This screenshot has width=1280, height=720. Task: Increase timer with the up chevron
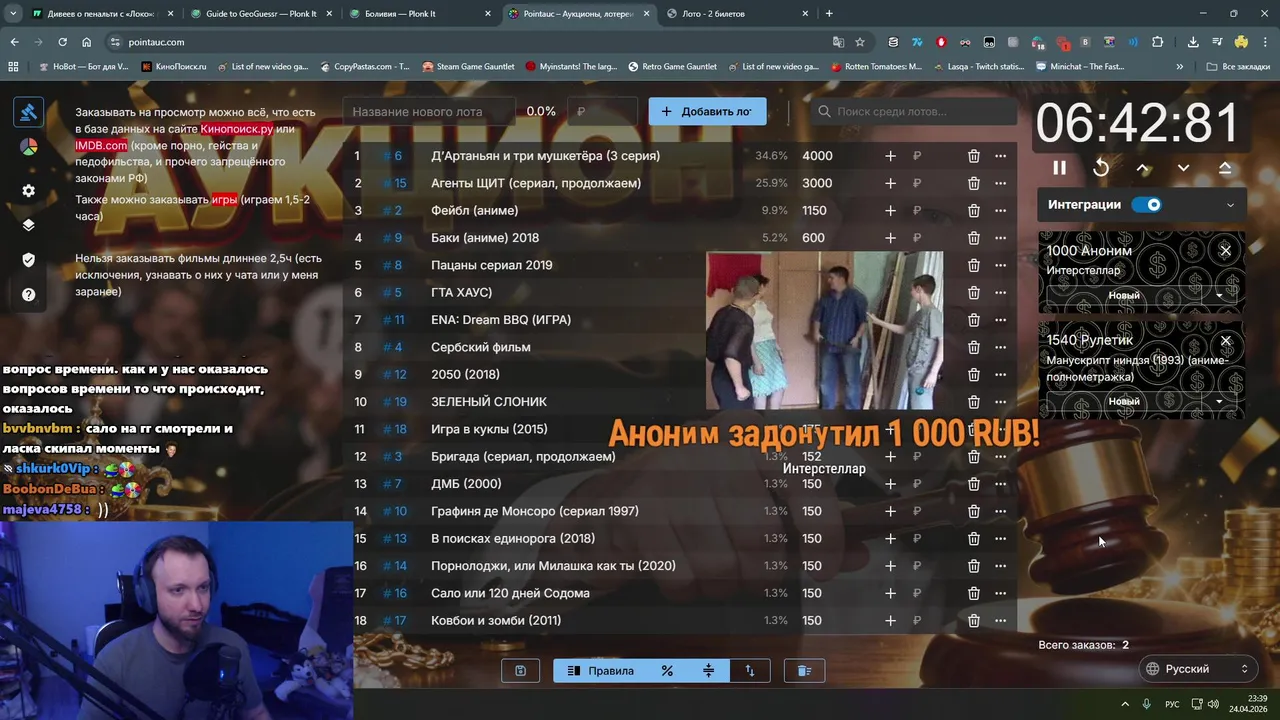click(1143, 168)
